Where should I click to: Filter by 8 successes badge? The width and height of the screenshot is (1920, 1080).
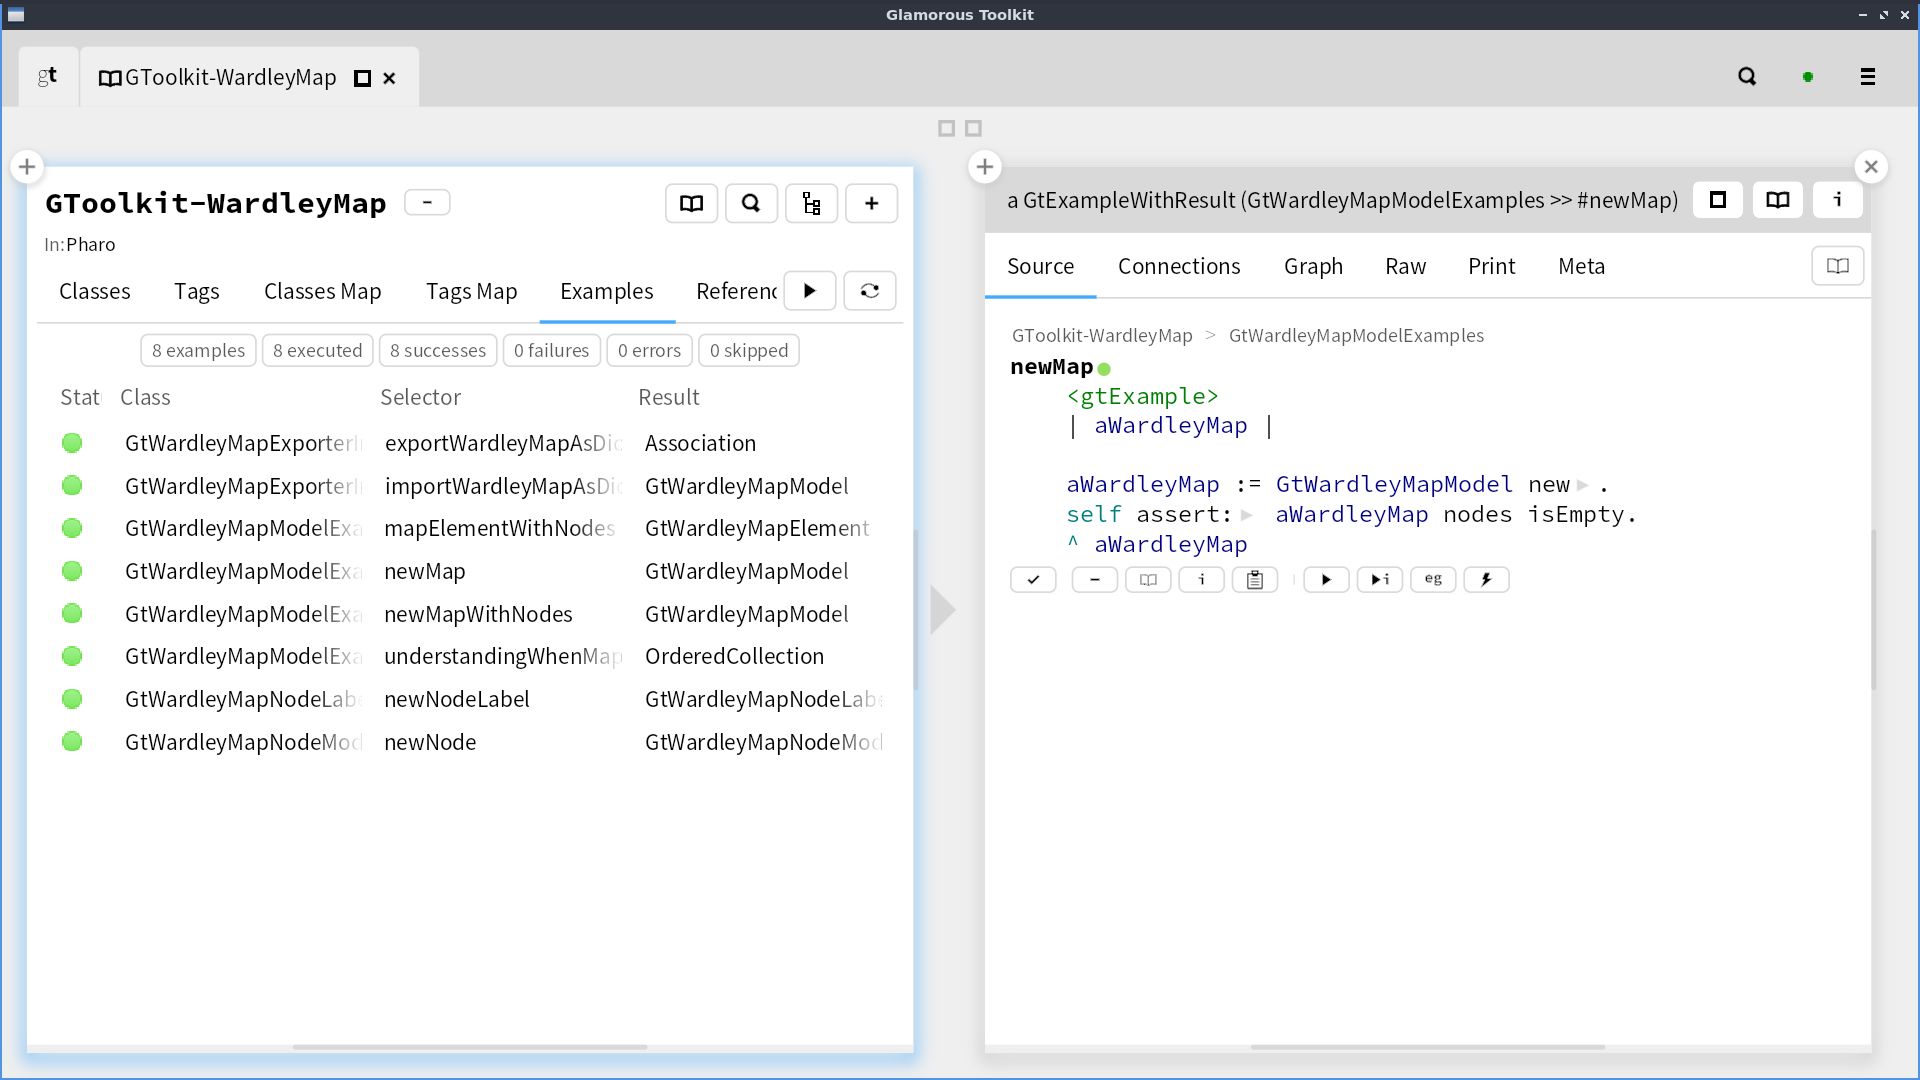pos(437,351)
